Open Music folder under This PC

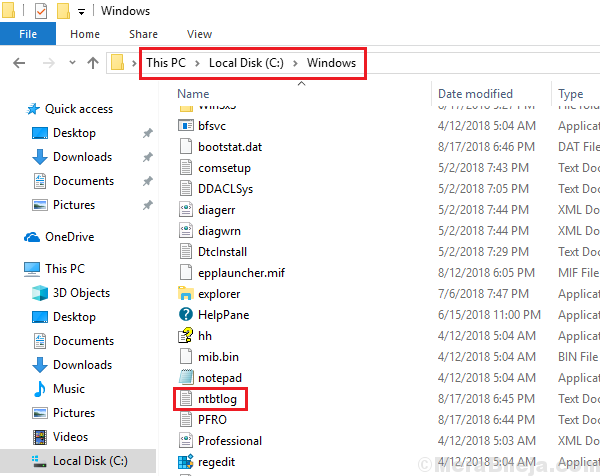click(x=69, y=389)
